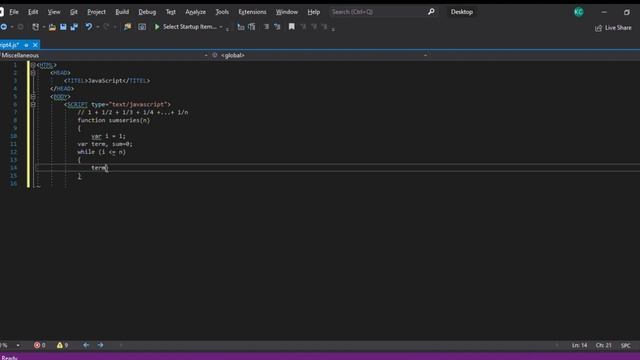Click the open file folder icon
Screen dimensions: 640x360
click(52, 27)
